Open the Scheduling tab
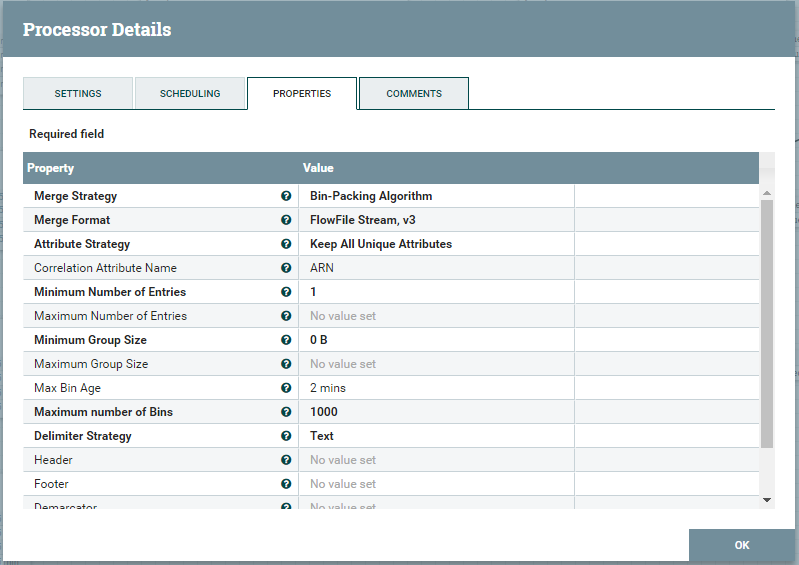This screenshot has width=799, height=565. (190, 93)
